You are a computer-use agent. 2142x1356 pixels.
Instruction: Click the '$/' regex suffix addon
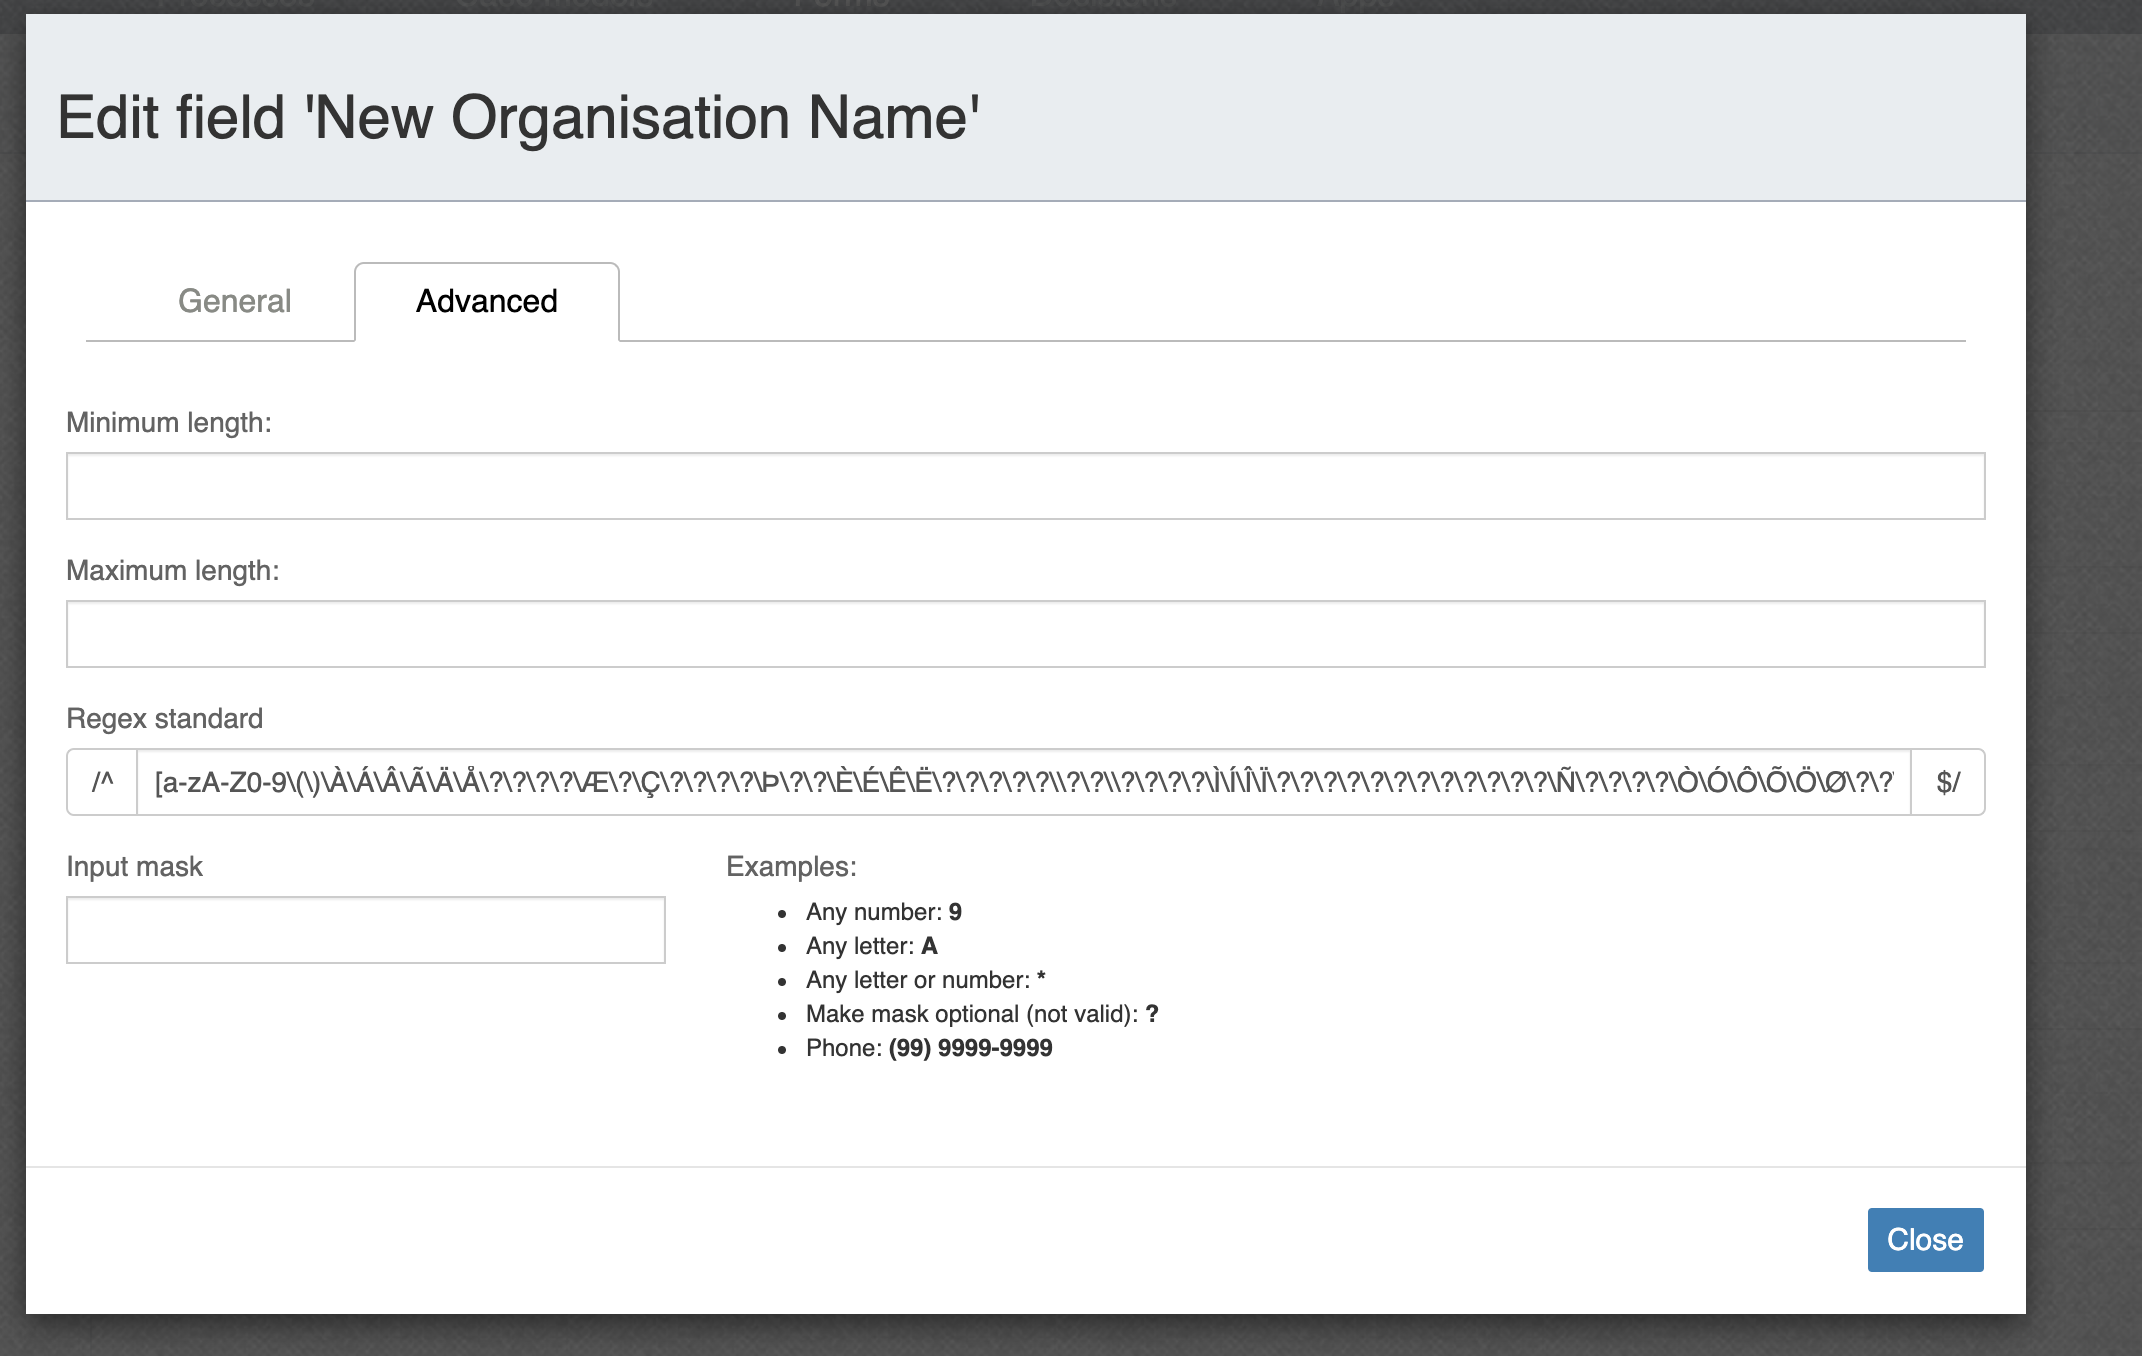coord(1948,782)
